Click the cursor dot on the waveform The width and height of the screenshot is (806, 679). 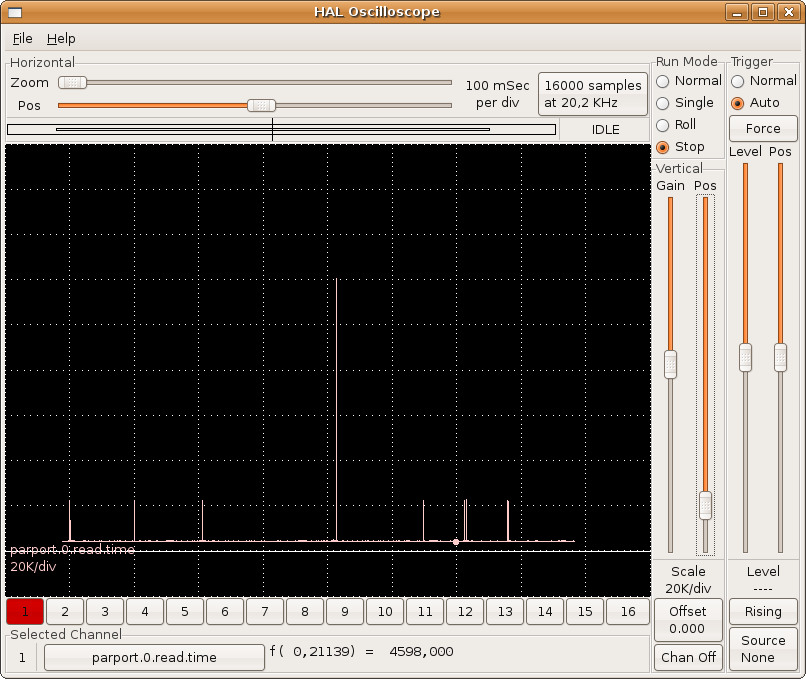coord(456,542)
